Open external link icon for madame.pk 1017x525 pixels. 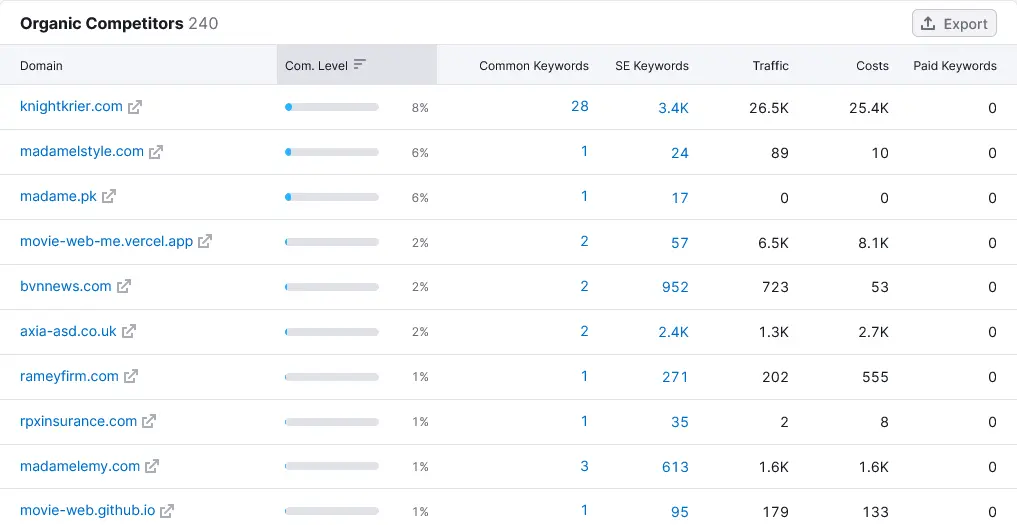click(x=109, y=197)
